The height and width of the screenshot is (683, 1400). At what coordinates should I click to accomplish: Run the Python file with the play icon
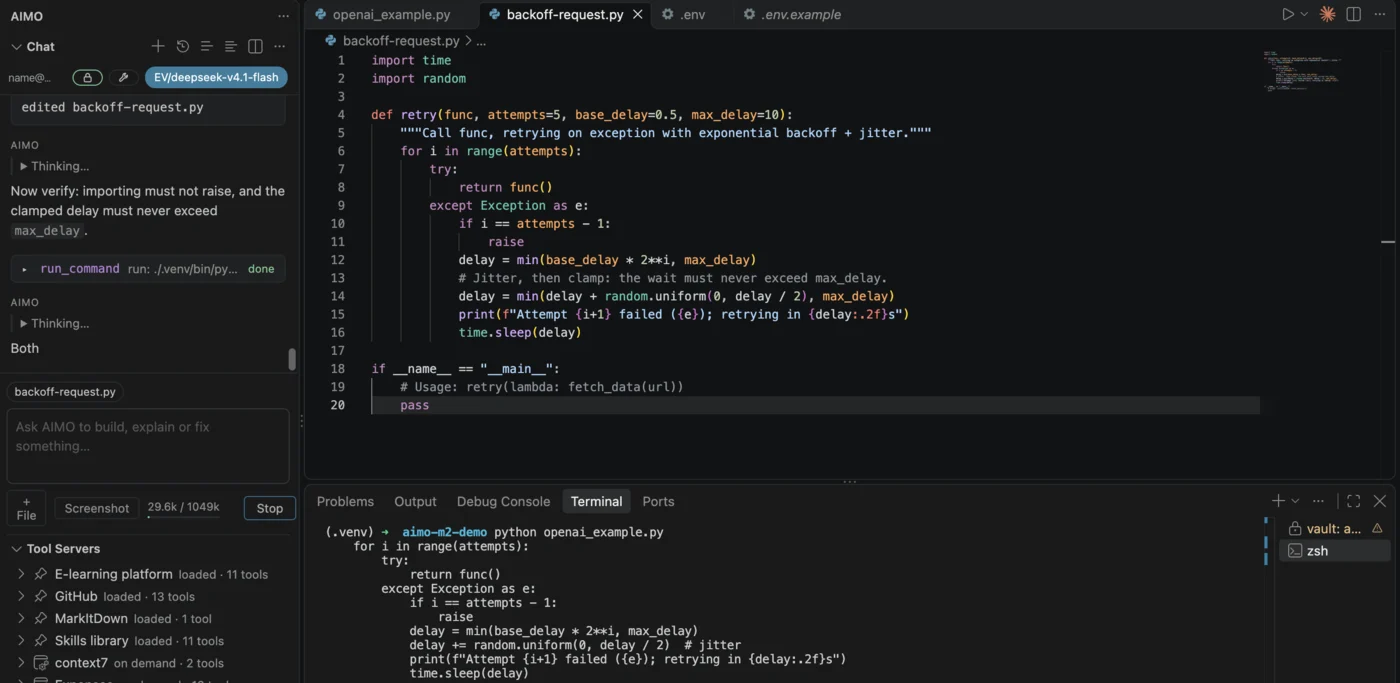1288,14
